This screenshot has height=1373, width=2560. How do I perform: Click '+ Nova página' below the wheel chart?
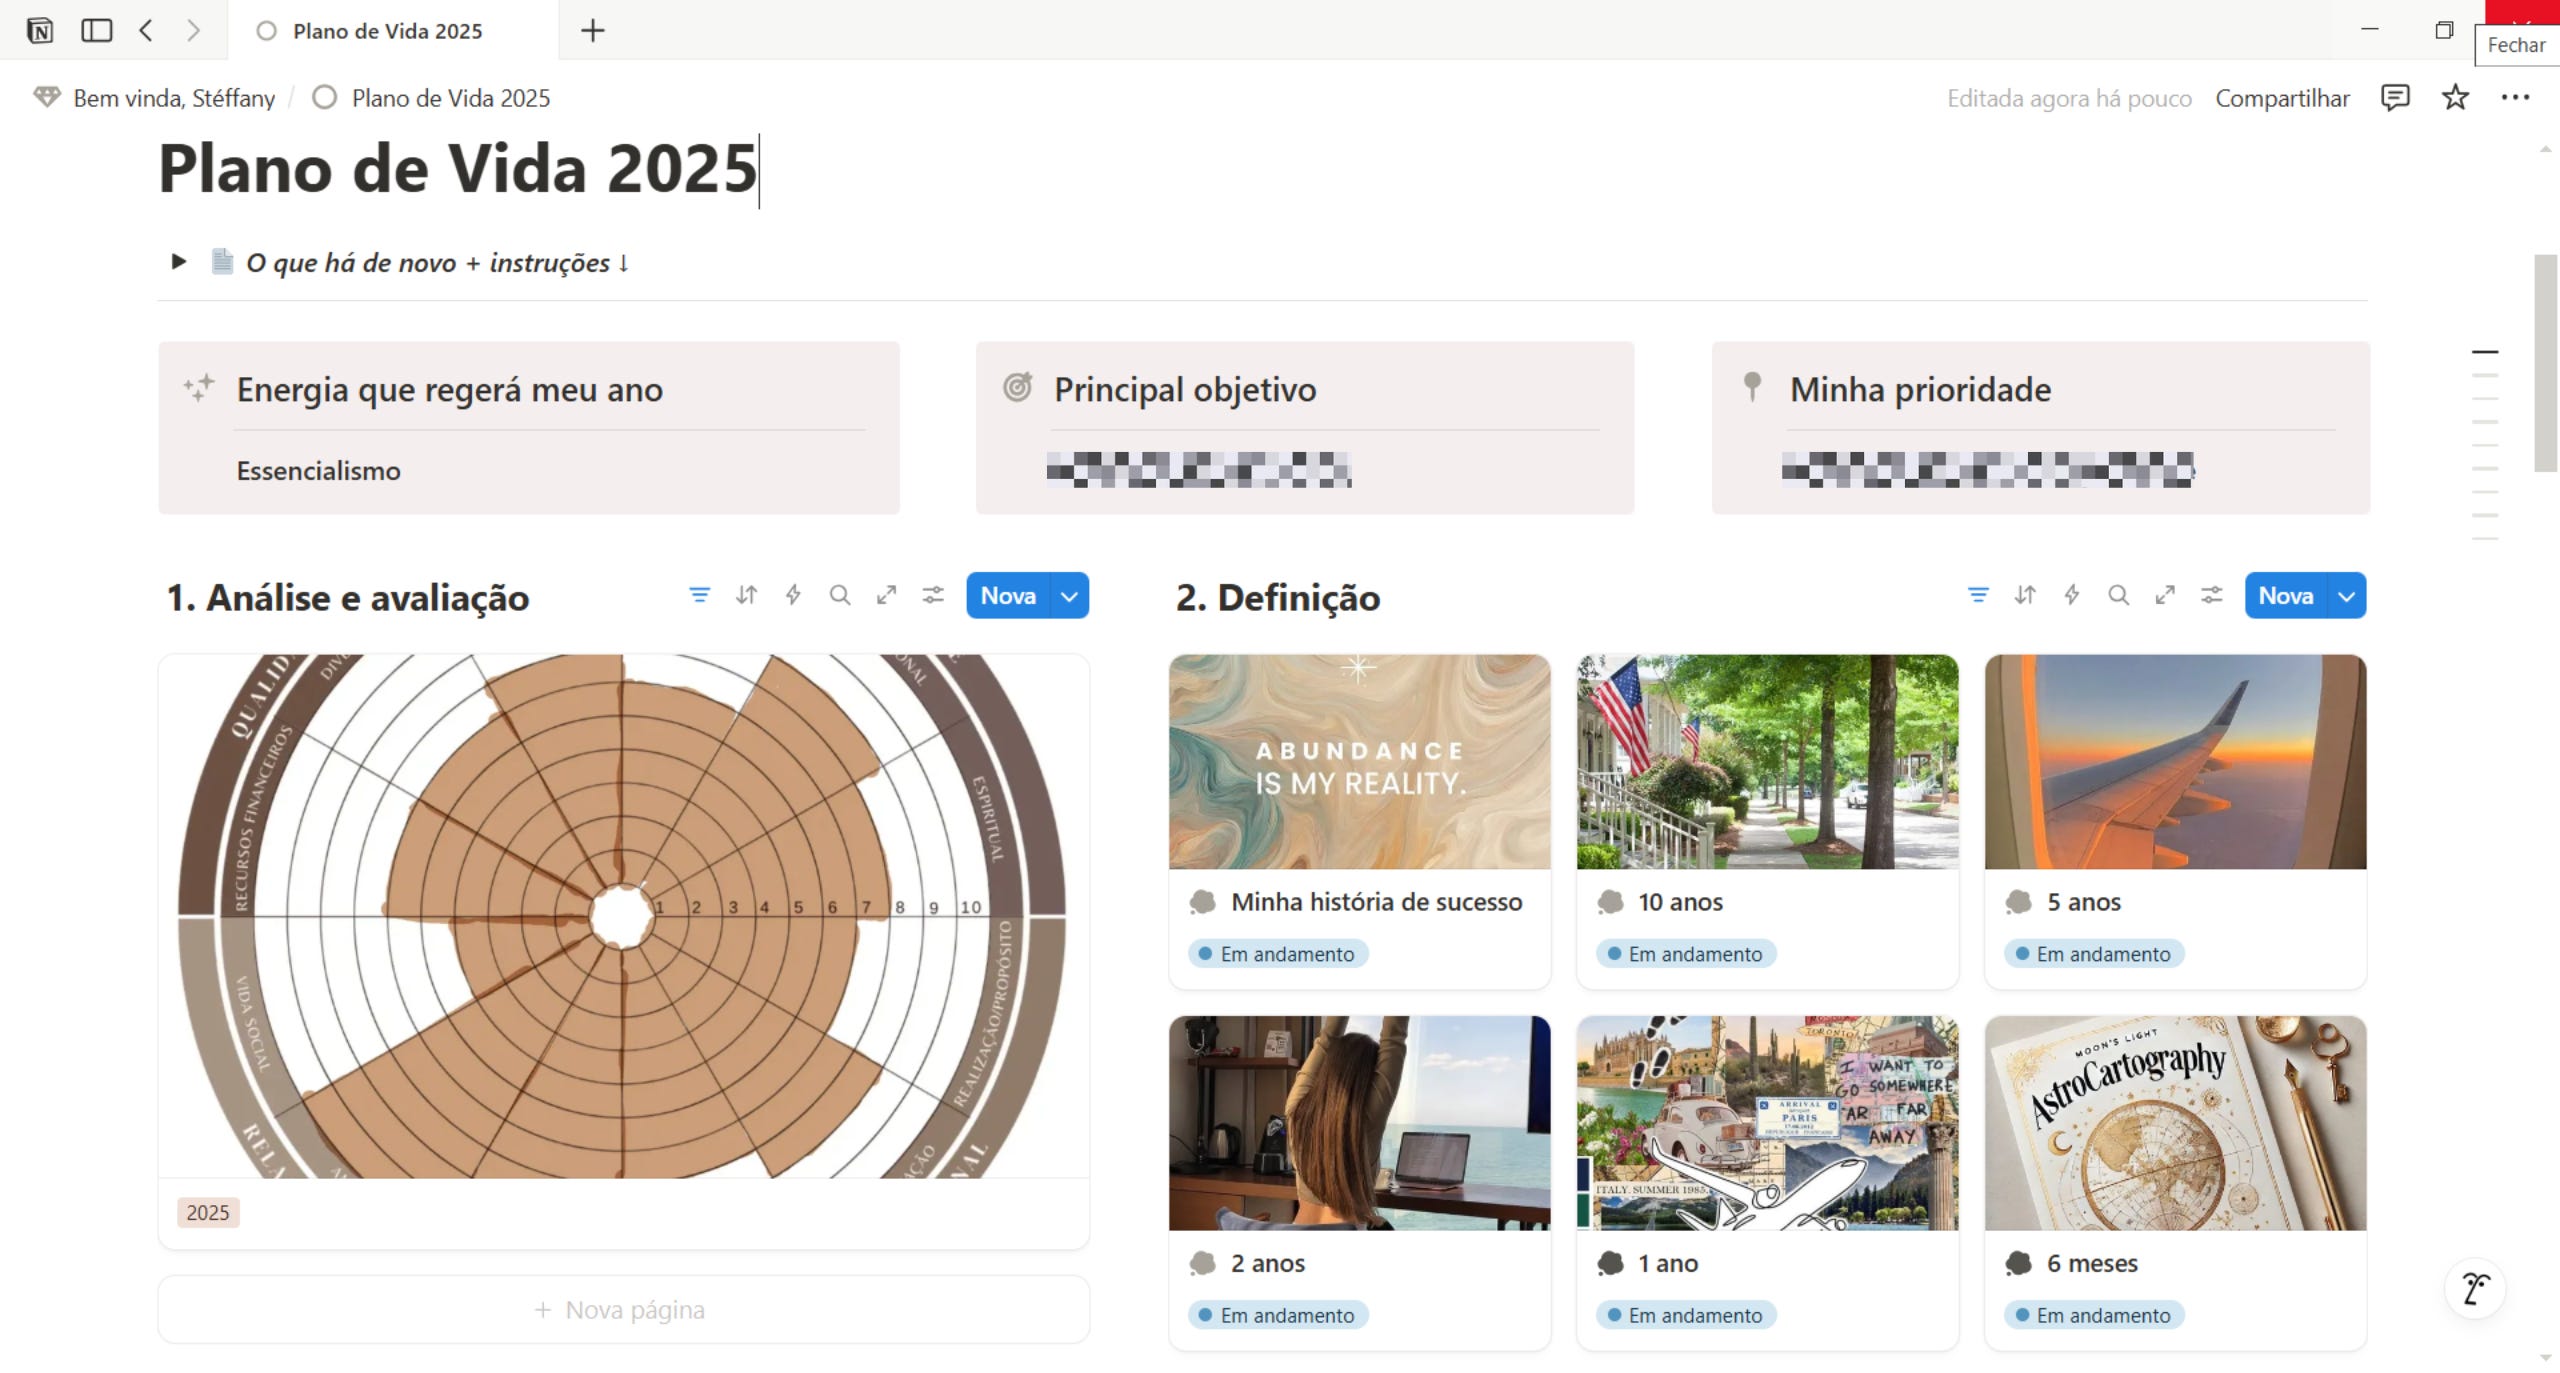click(x=623, y=1309)
